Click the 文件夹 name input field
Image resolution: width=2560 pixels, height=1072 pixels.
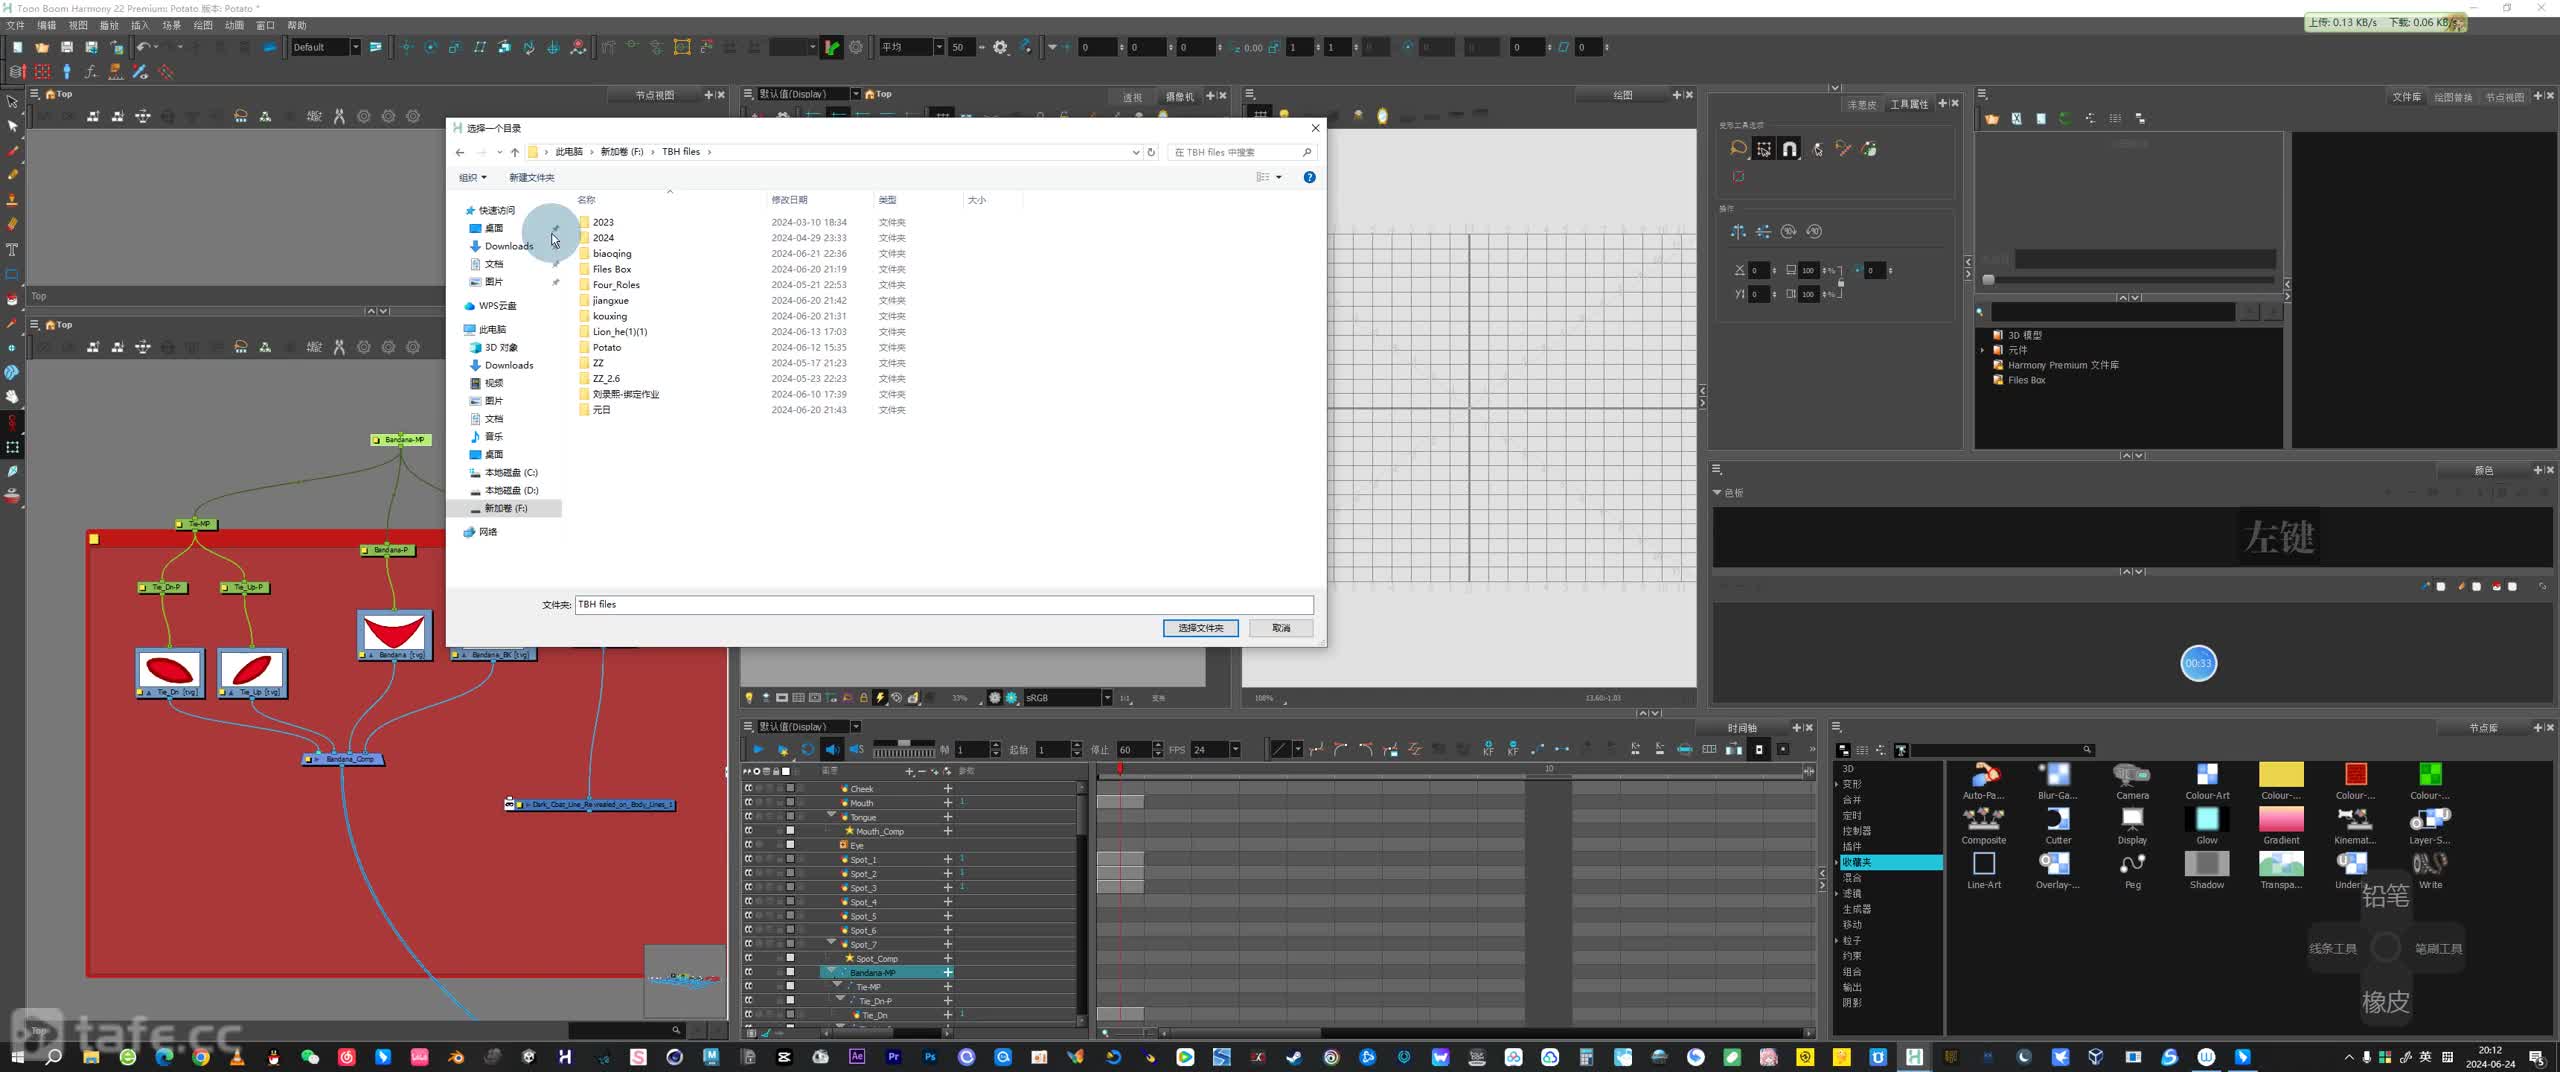pyautogui.click(x=944, y=604)
